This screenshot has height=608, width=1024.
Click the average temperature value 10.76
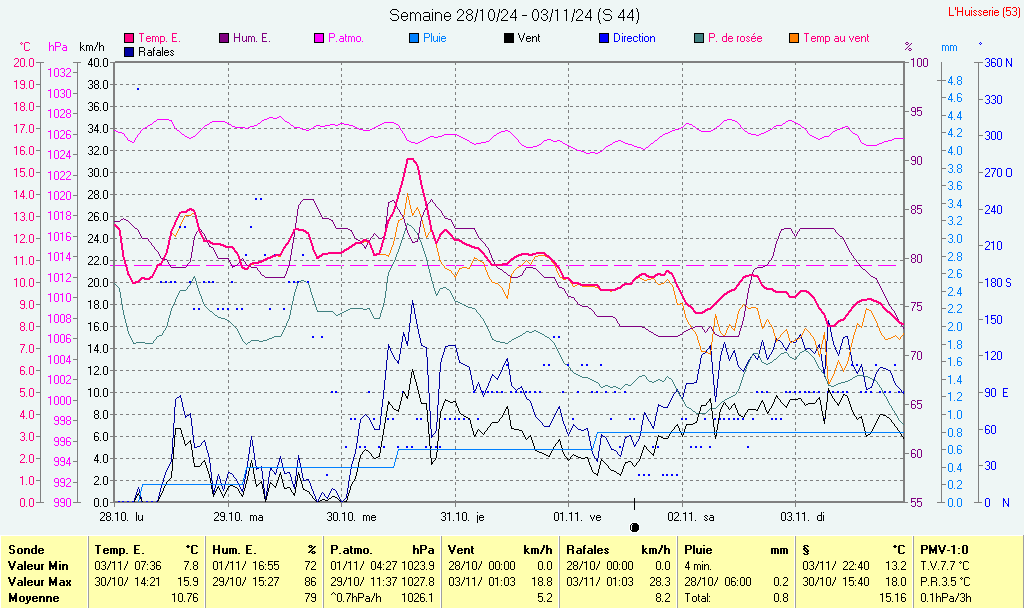184,598
